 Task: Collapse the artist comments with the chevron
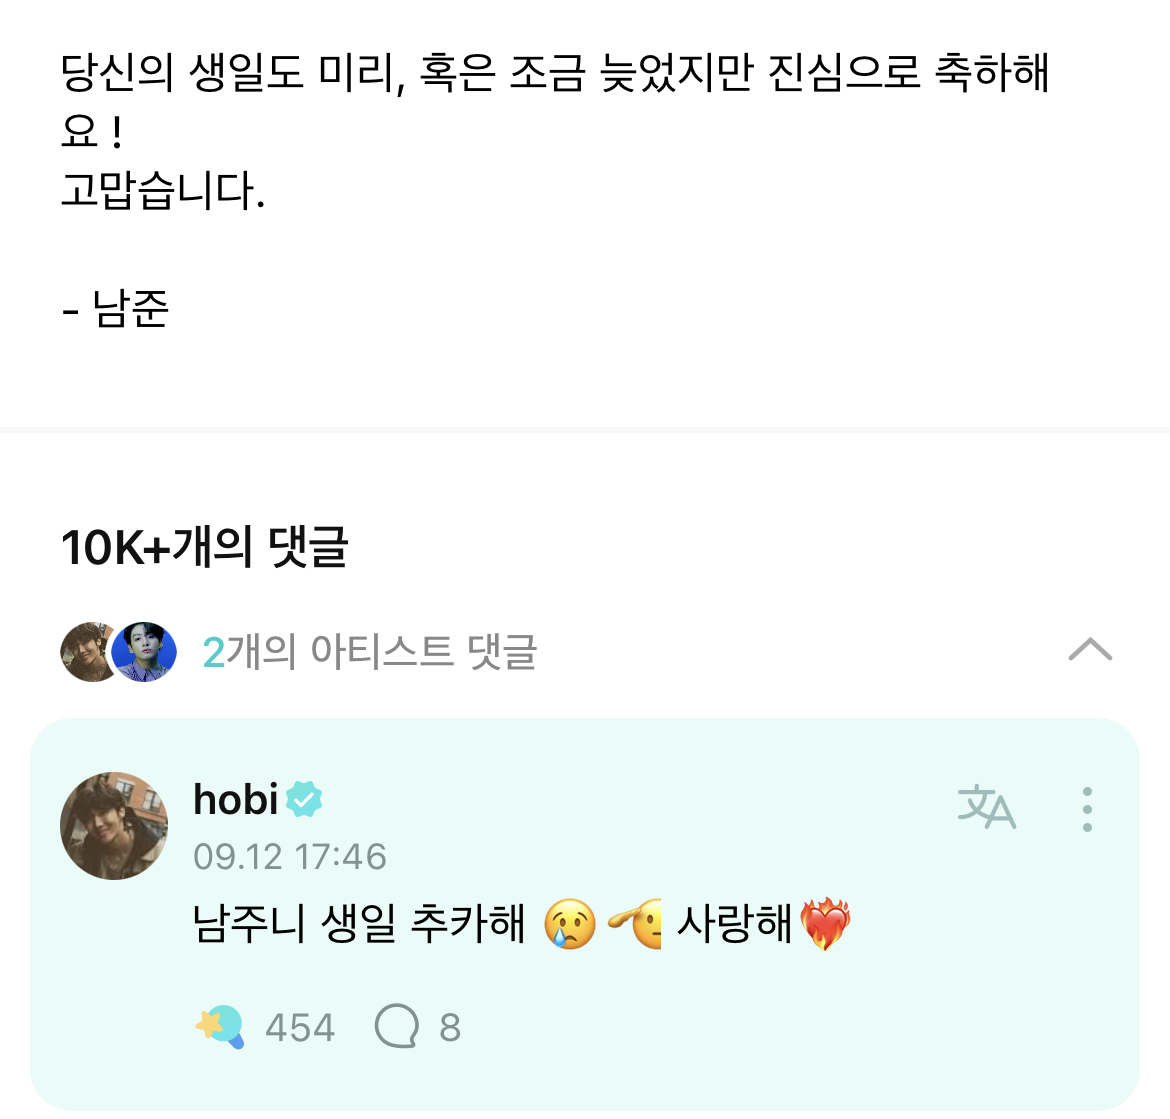[x=1090, y=651]
